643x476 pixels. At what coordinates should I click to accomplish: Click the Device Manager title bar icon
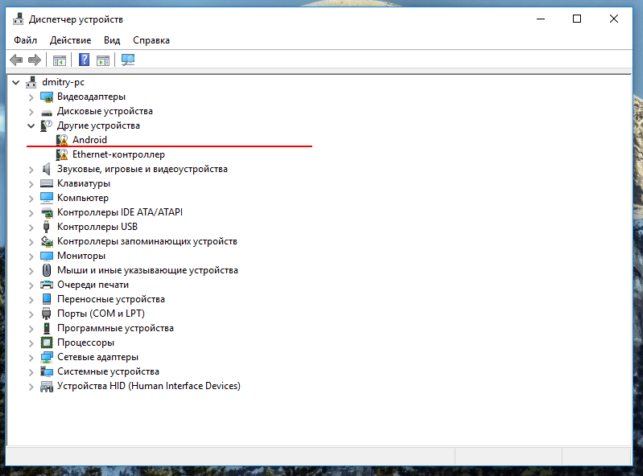coord(18,19)
